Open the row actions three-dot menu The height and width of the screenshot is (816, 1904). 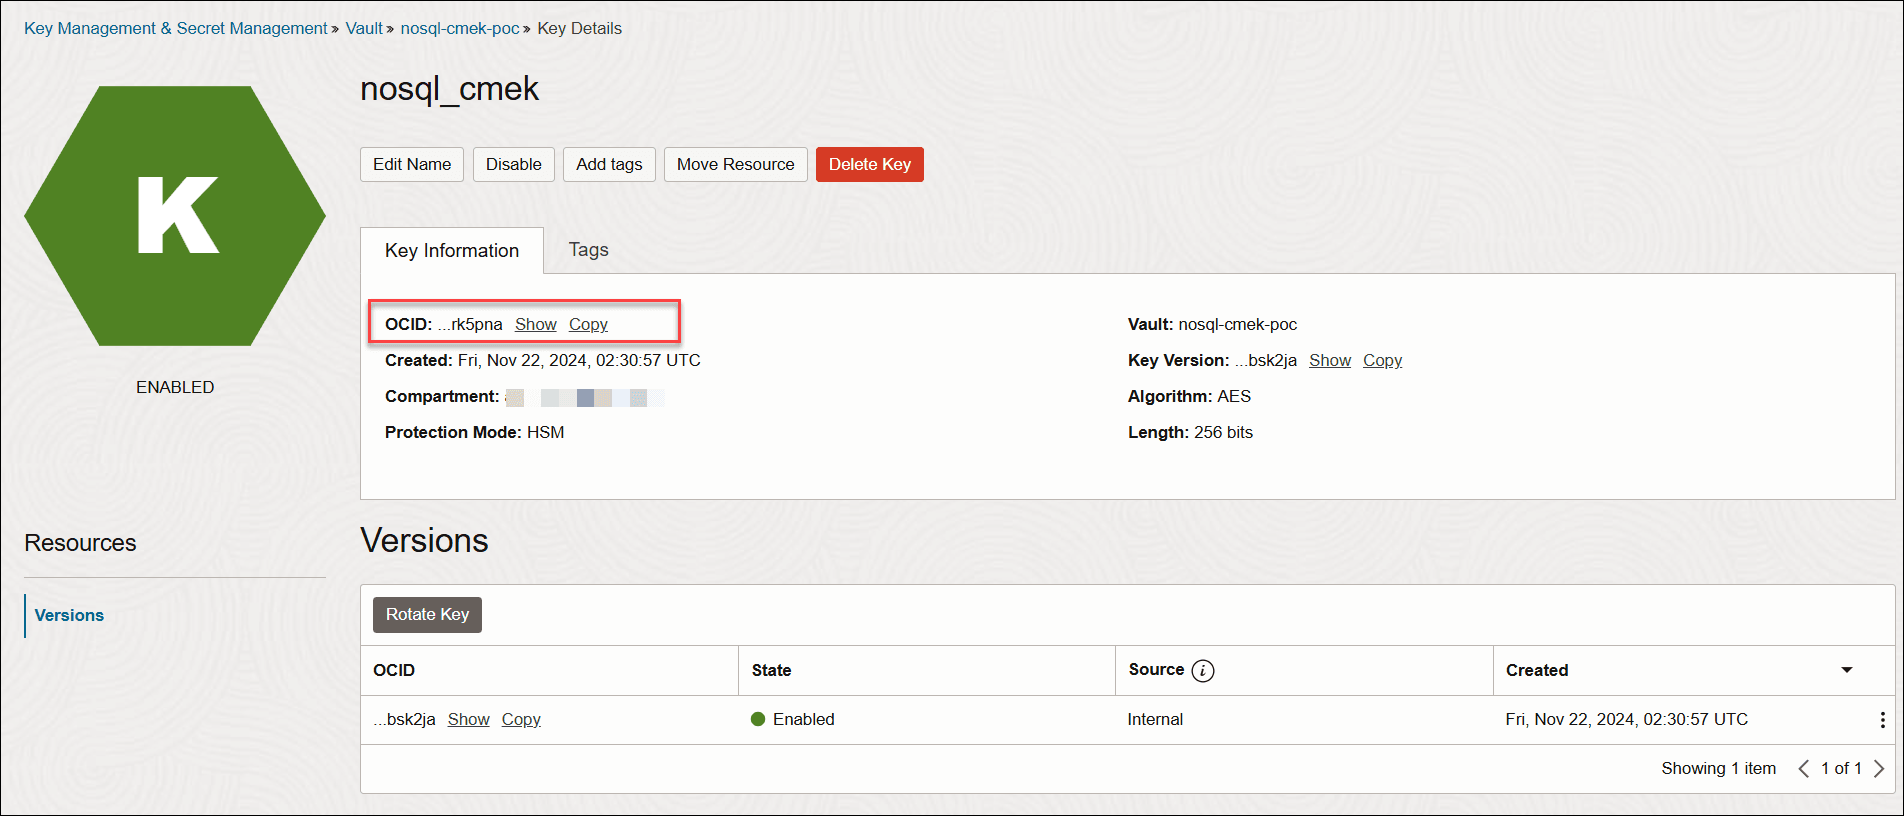pyautogui.click(x=1882, y=720)
